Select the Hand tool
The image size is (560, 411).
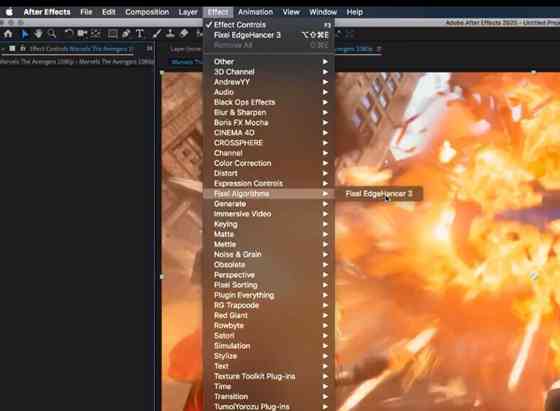coord(38,34)
